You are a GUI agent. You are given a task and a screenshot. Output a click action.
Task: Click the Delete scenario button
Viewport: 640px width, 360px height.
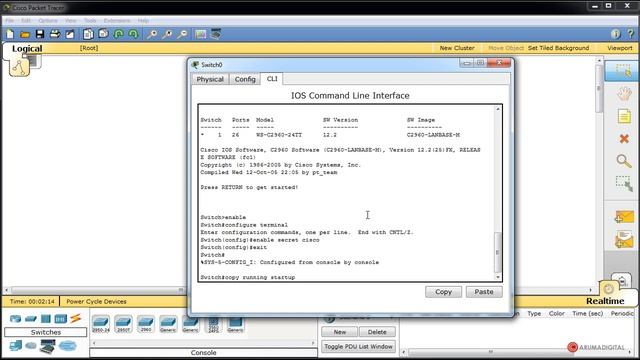click(x=377, y=332)
